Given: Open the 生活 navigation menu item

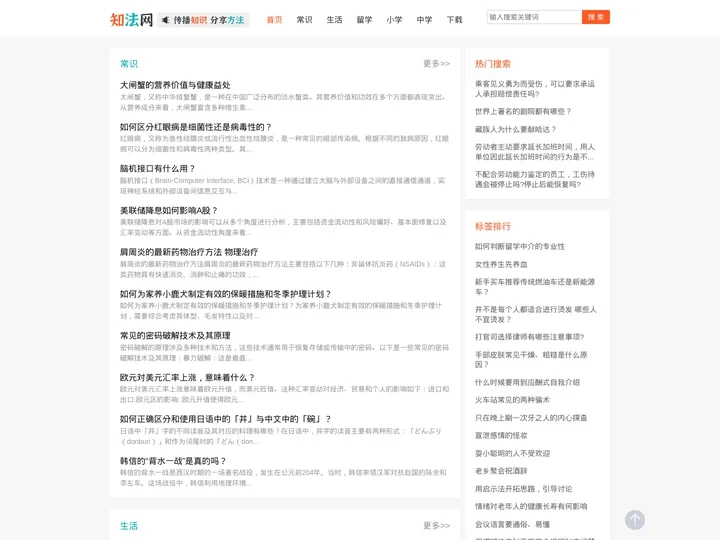Looking at the screenshot, I should [x=334, y=20].
